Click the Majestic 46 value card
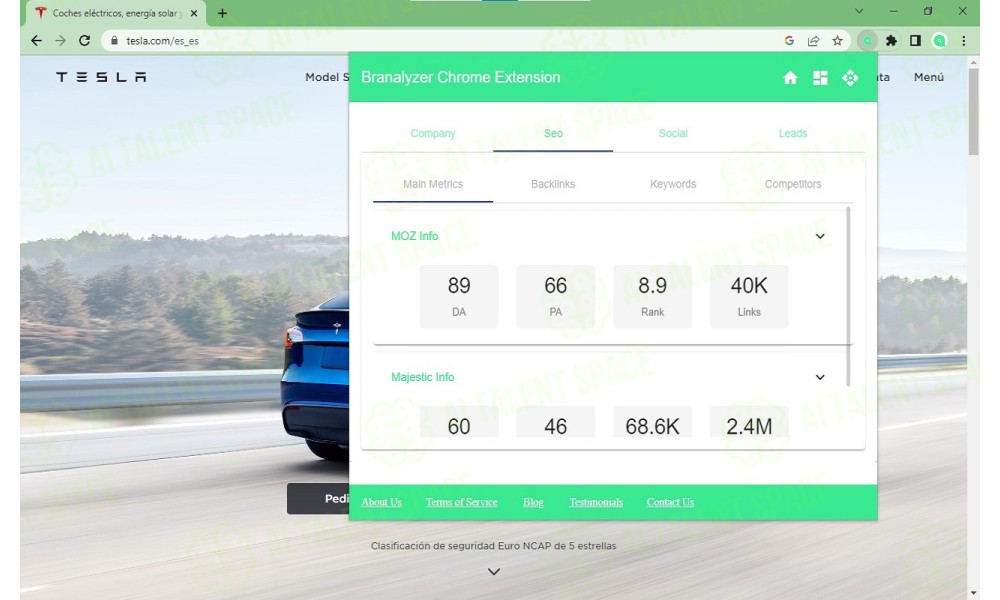The width and height of the screenshot is (1000, 600). [x=555, y=423]
